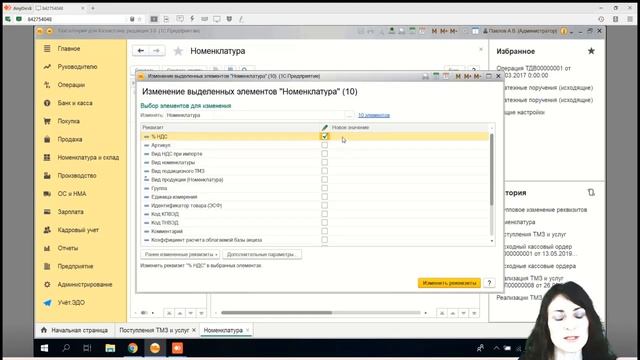
Task: Open the Windows Start menu
Action: point(44,348)
